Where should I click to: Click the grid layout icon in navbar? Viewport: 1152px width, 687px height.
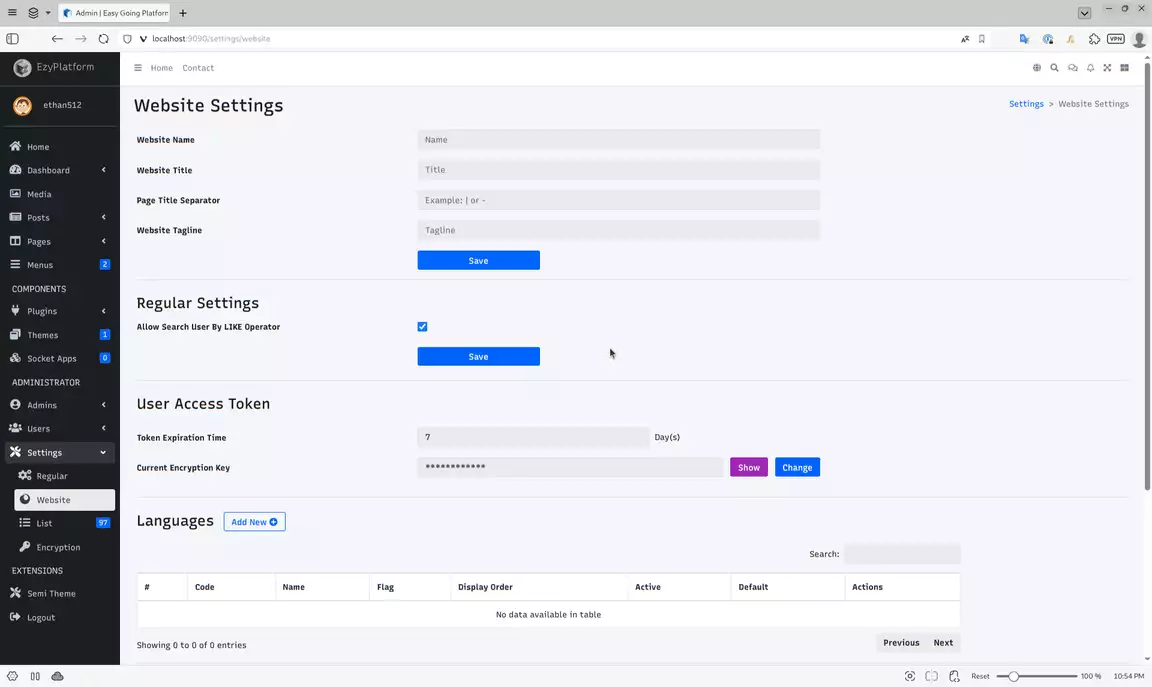(x=1124, y=68)
